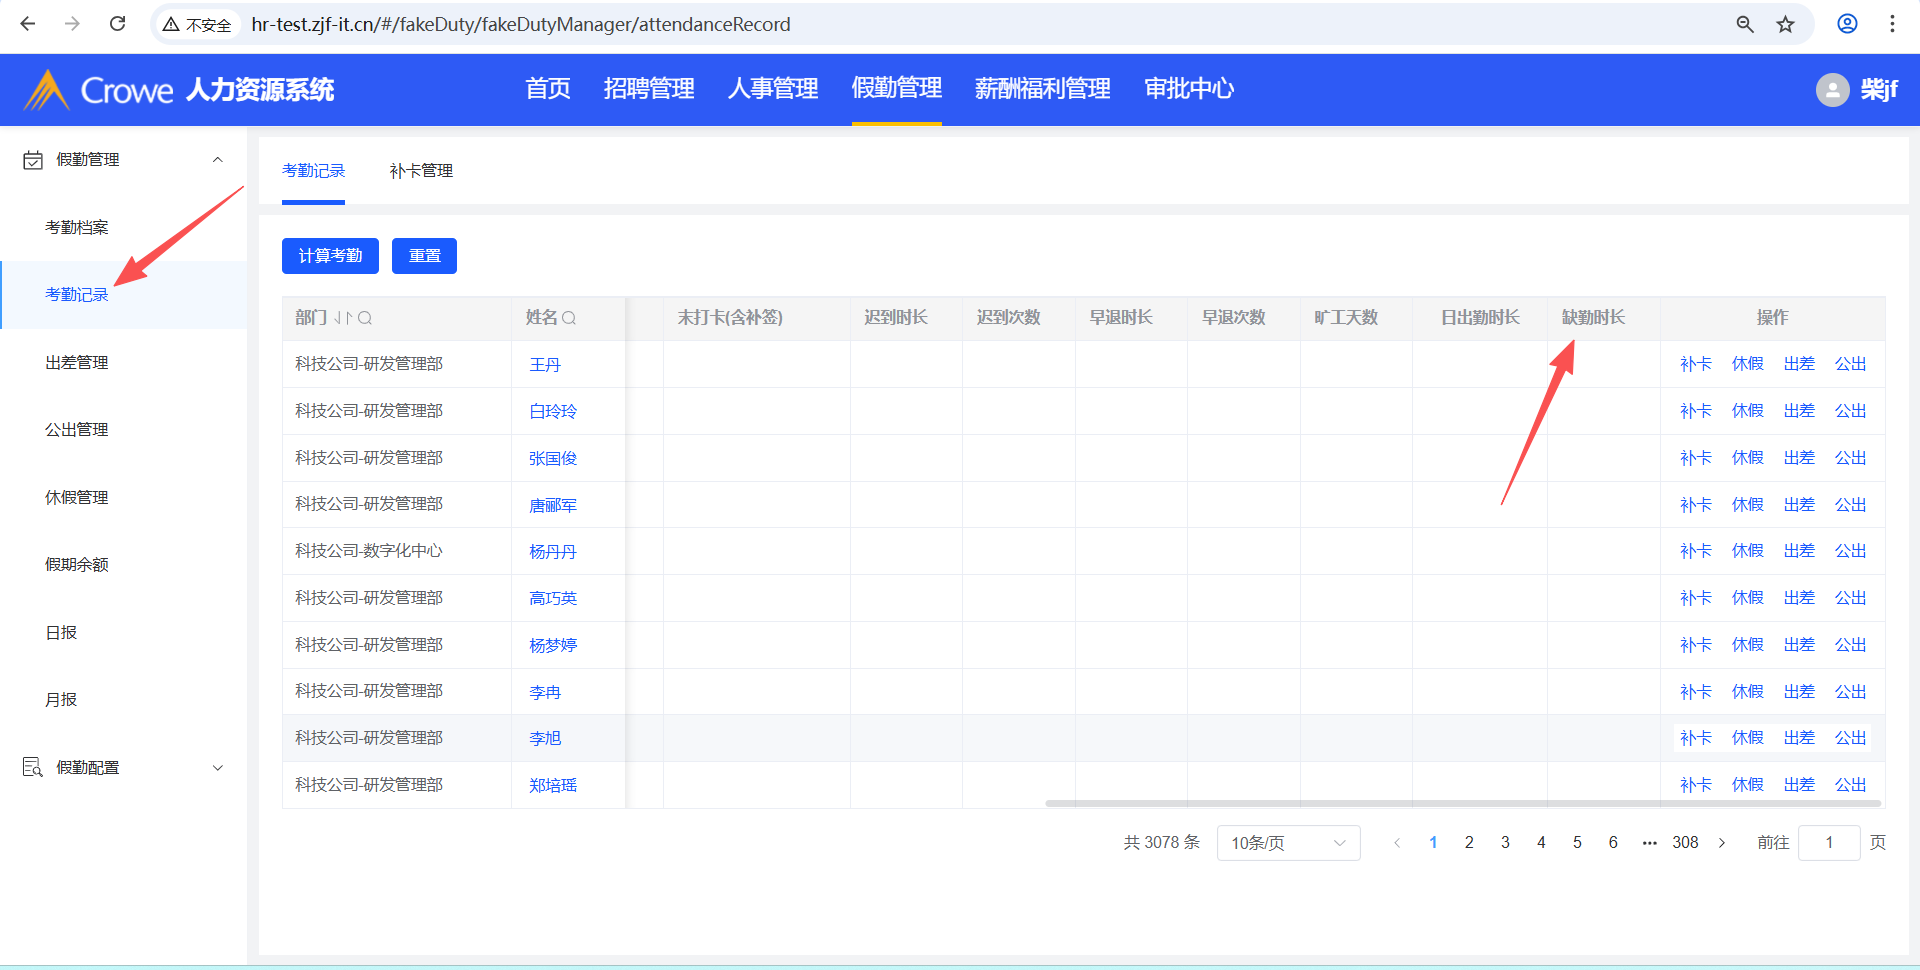Open the 10条/页 page size dropdown

1288,843
